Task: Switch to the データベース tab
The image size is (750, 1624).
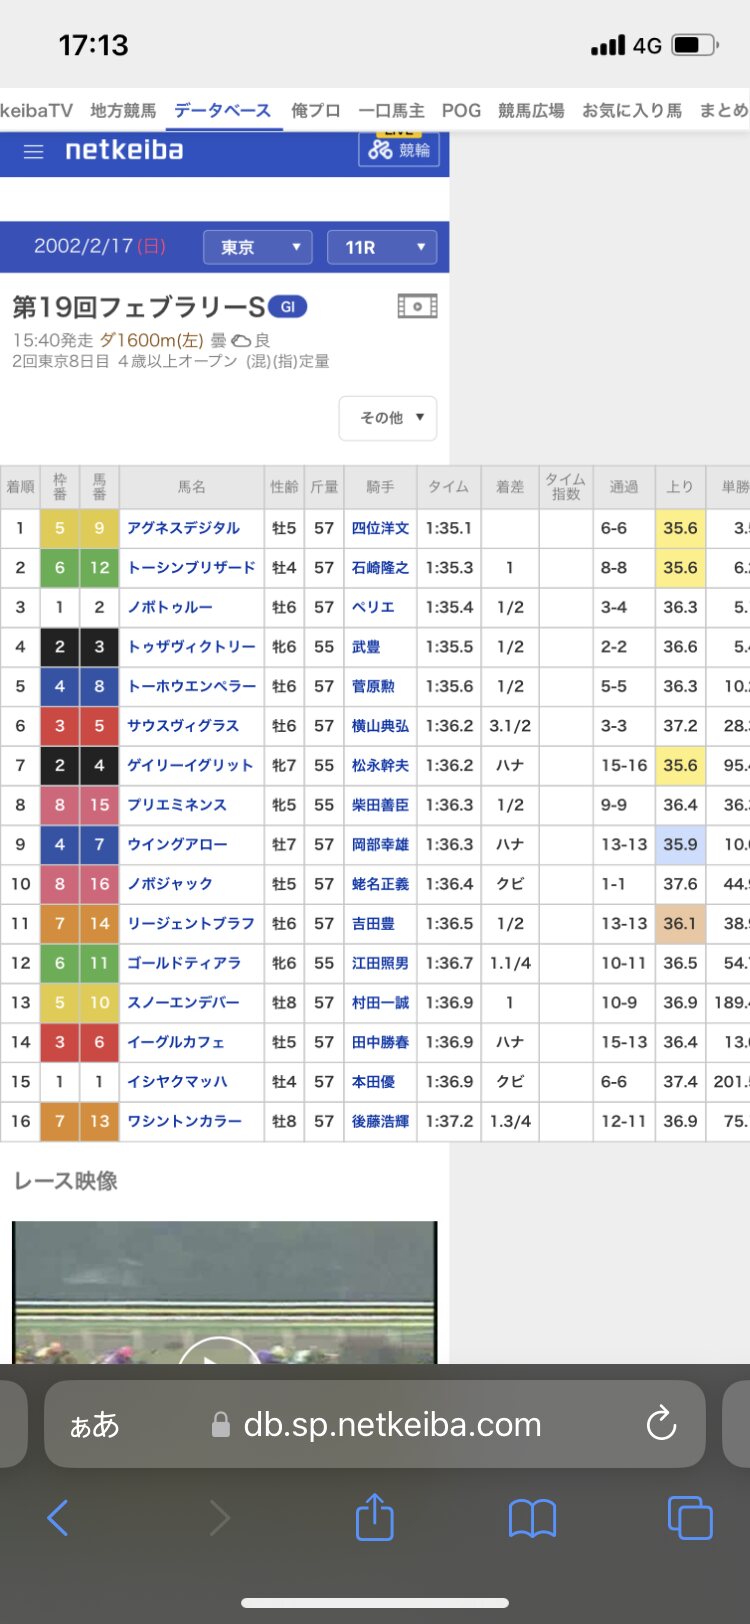Action: (222, 110)
